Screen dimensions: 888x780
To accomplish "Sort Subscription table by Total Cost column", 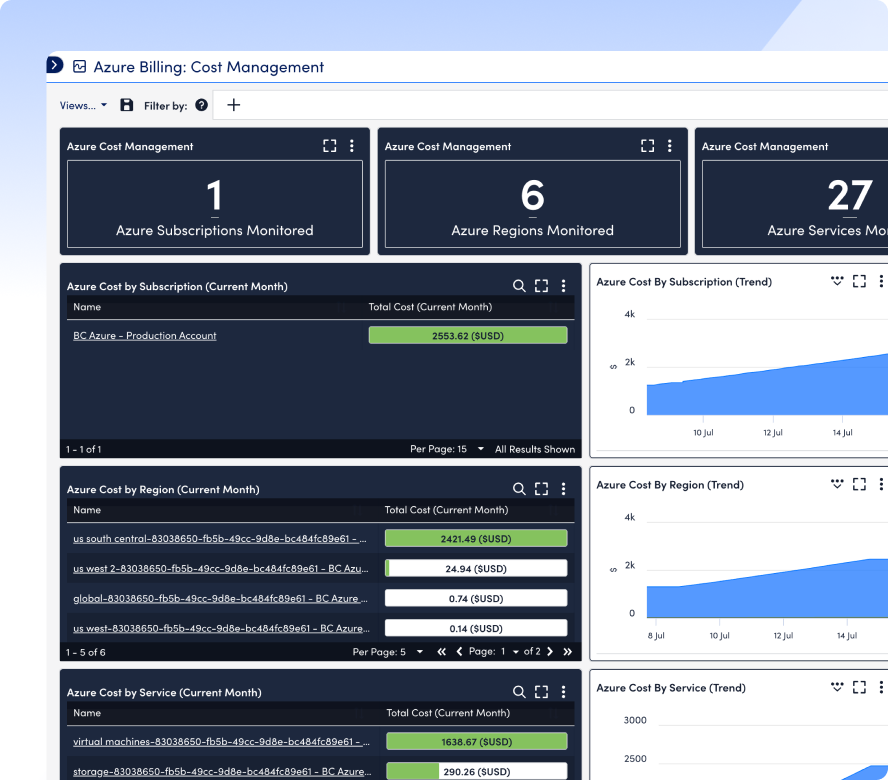I will pos(430,307).
